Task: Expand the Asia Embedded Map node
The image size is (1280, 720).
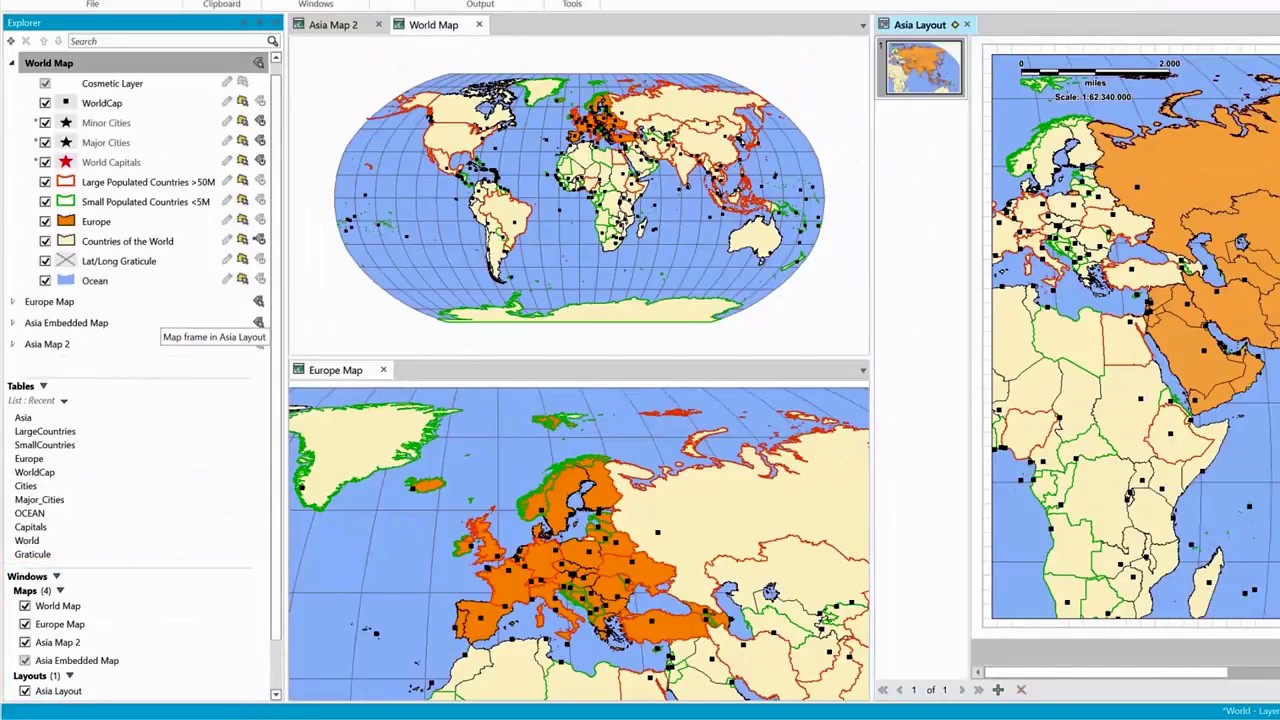Action: (12, 323)
